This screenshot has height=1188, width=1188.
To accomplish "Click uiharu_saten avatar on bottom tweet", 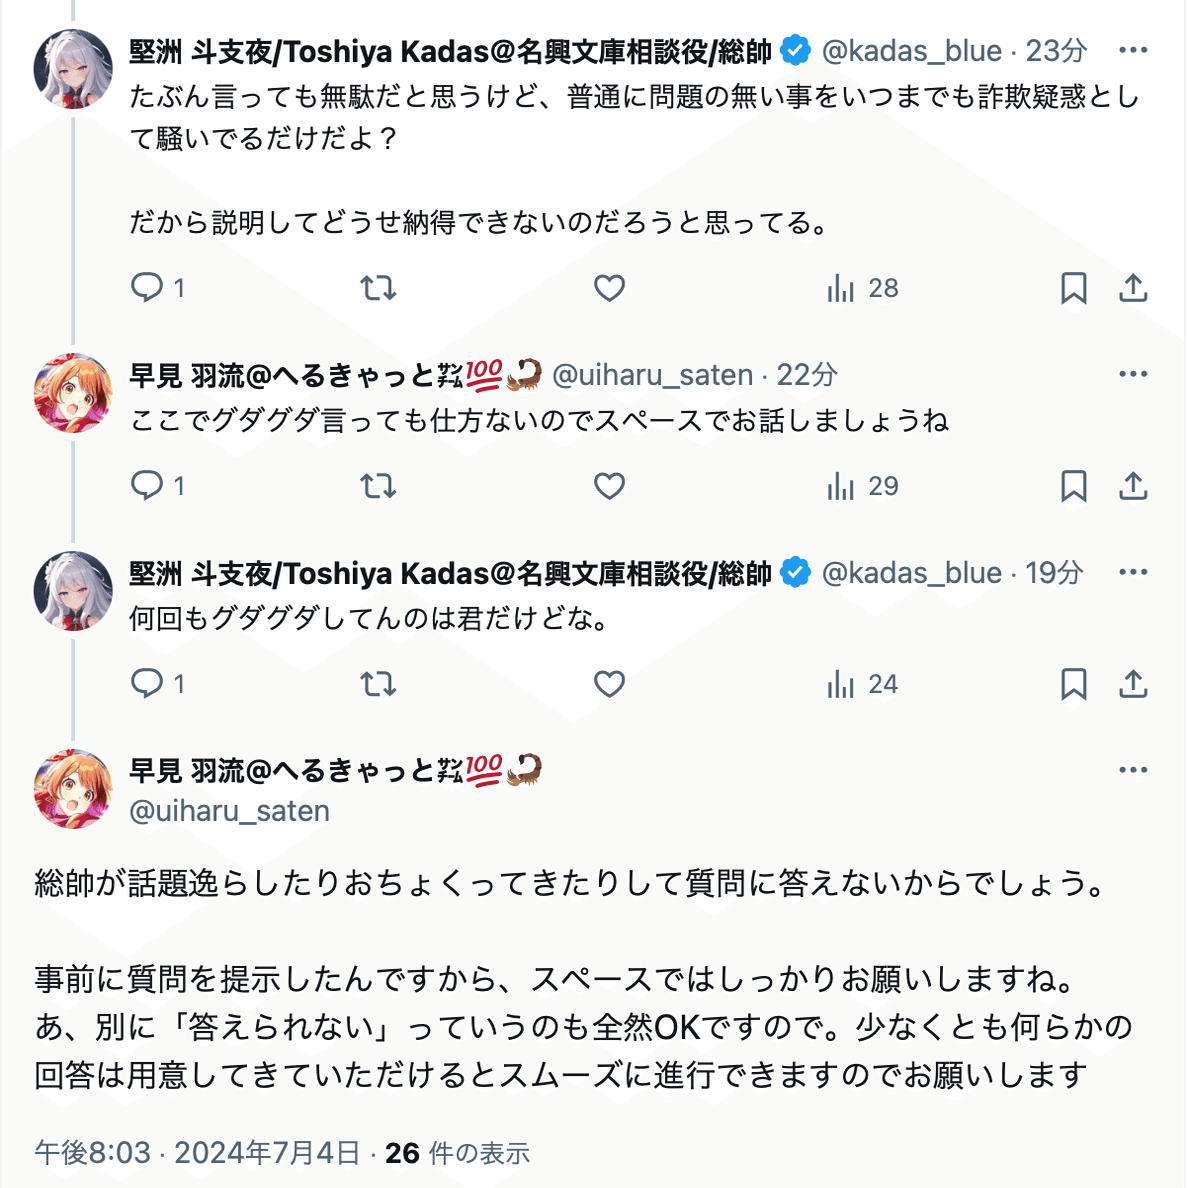I will click(73, 788).
